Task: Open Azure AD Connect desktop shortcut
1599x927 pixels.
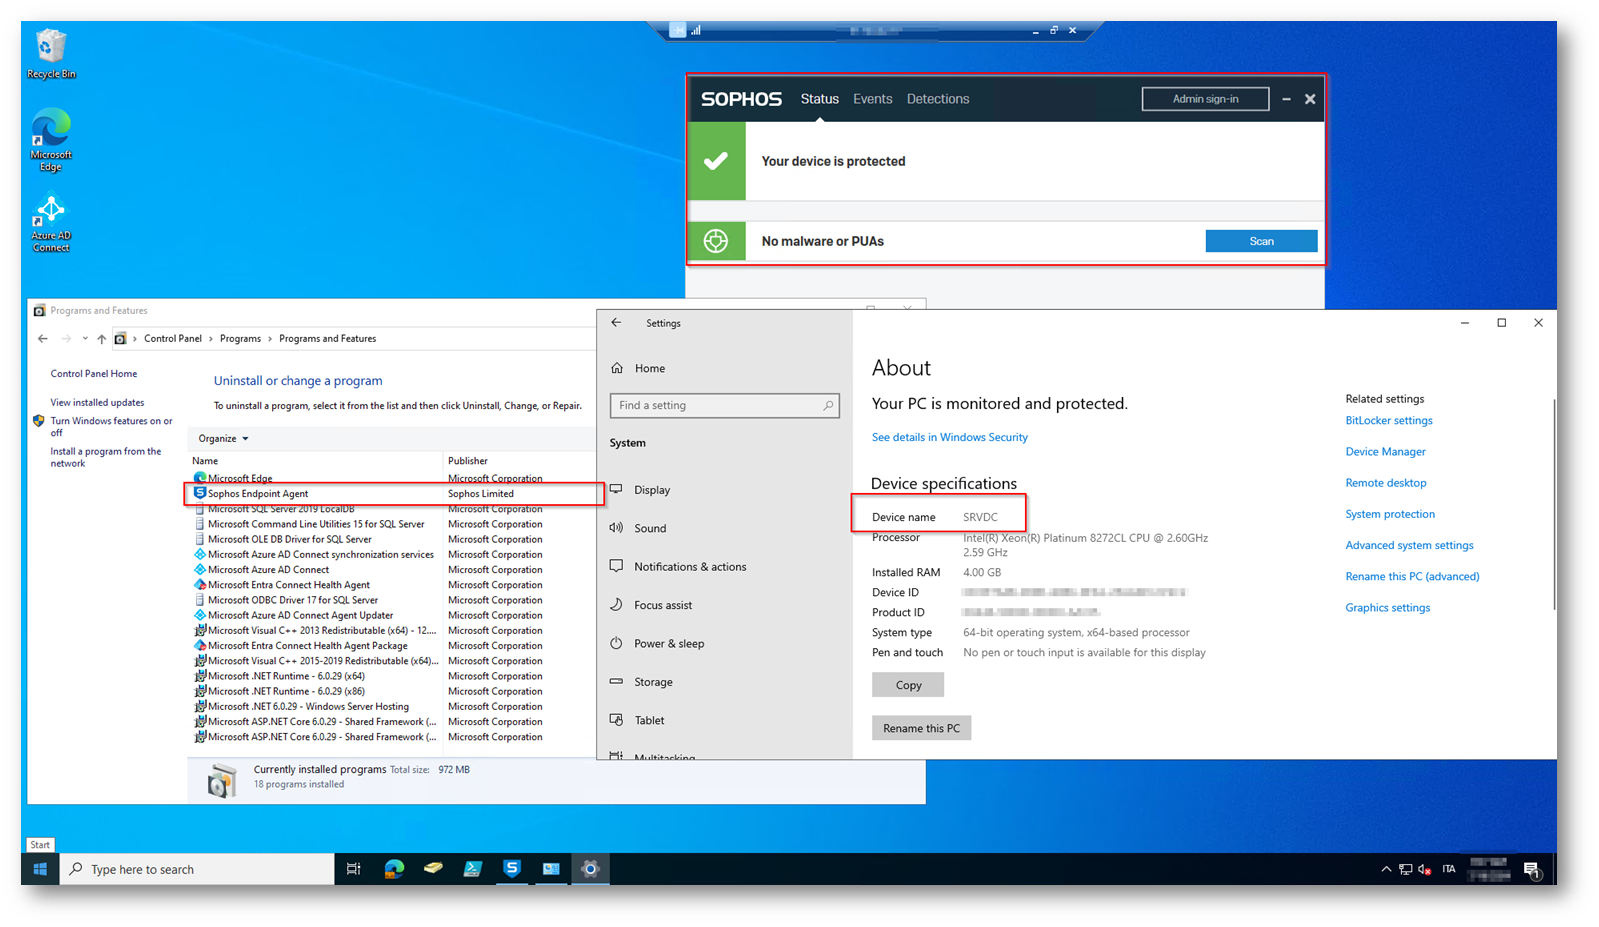Action: pyautogui.click(x=50, y=223)
